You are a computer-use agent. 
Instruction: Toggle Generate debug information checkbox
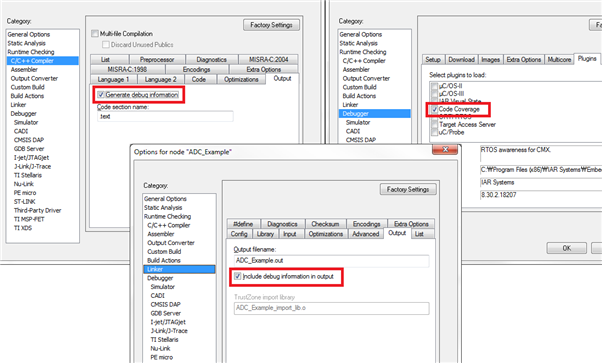click(x=101, y=94)
